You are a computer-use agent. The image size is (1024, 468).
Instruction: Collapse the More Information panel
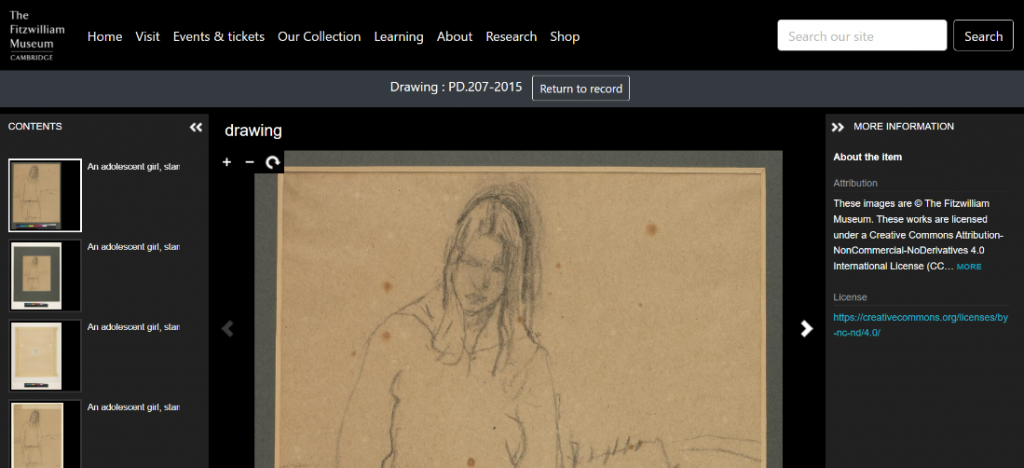click(838, 127)
